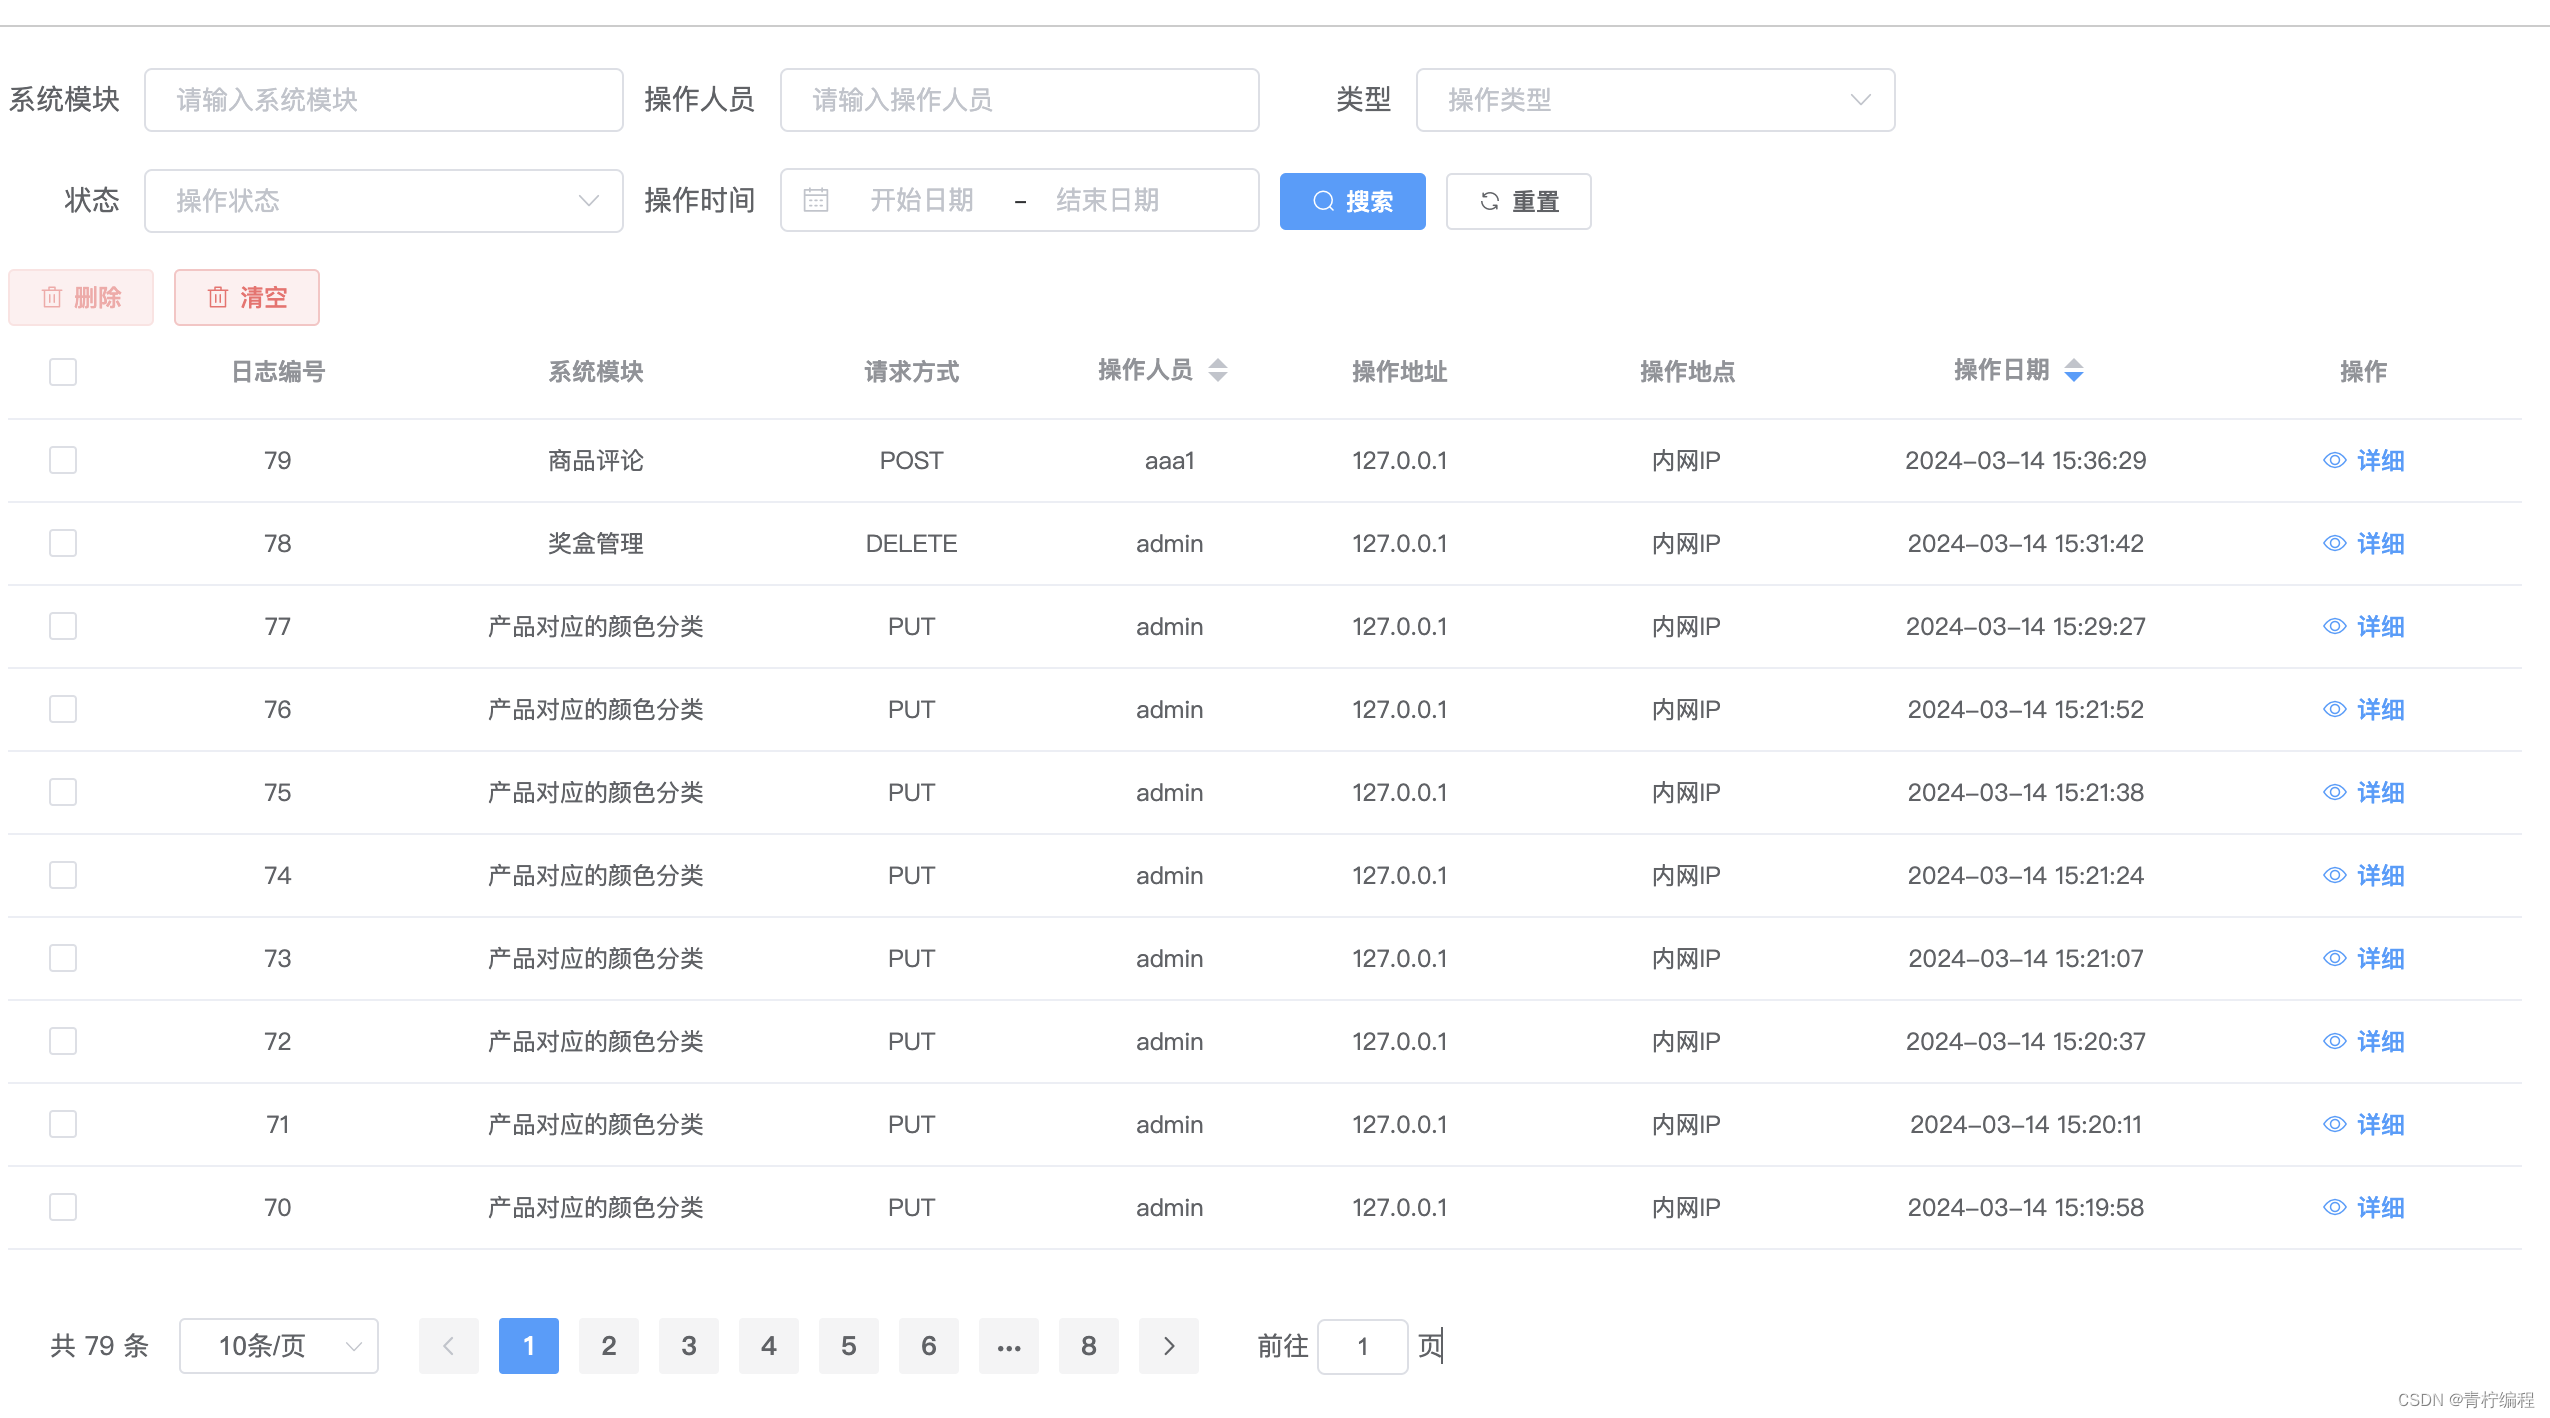Click the previous page arrow
2550x1418 pixels.
pos(448,1346)
